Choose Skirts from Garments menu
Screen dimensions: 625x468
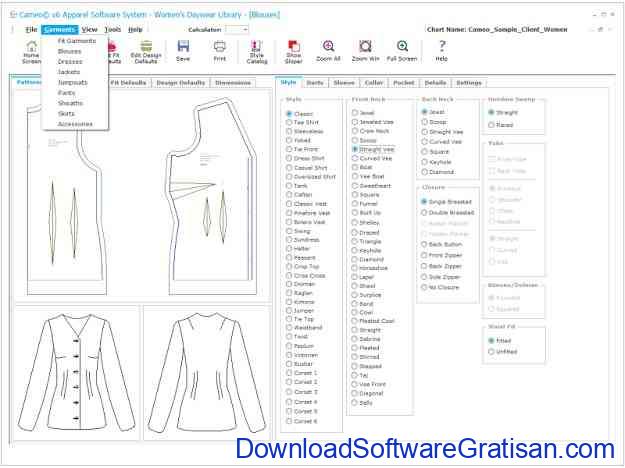click(66, 114)
